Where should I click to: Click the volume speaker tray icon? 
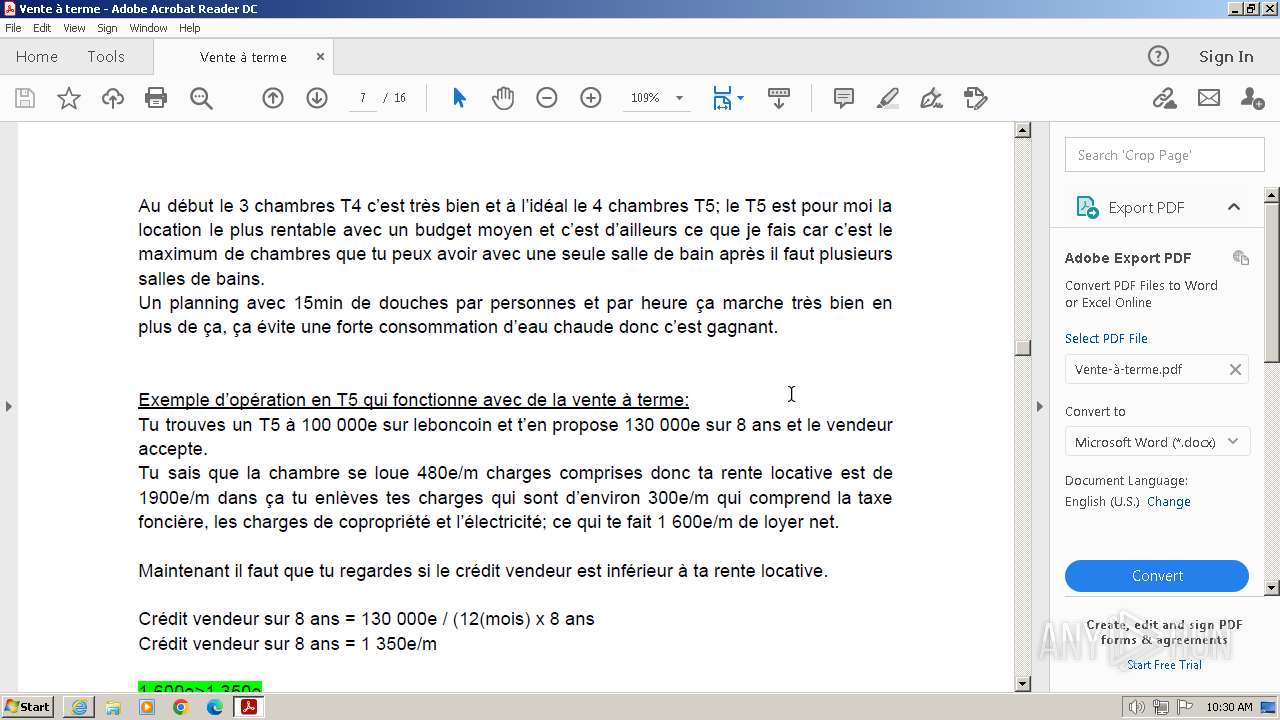point(1137,707)
